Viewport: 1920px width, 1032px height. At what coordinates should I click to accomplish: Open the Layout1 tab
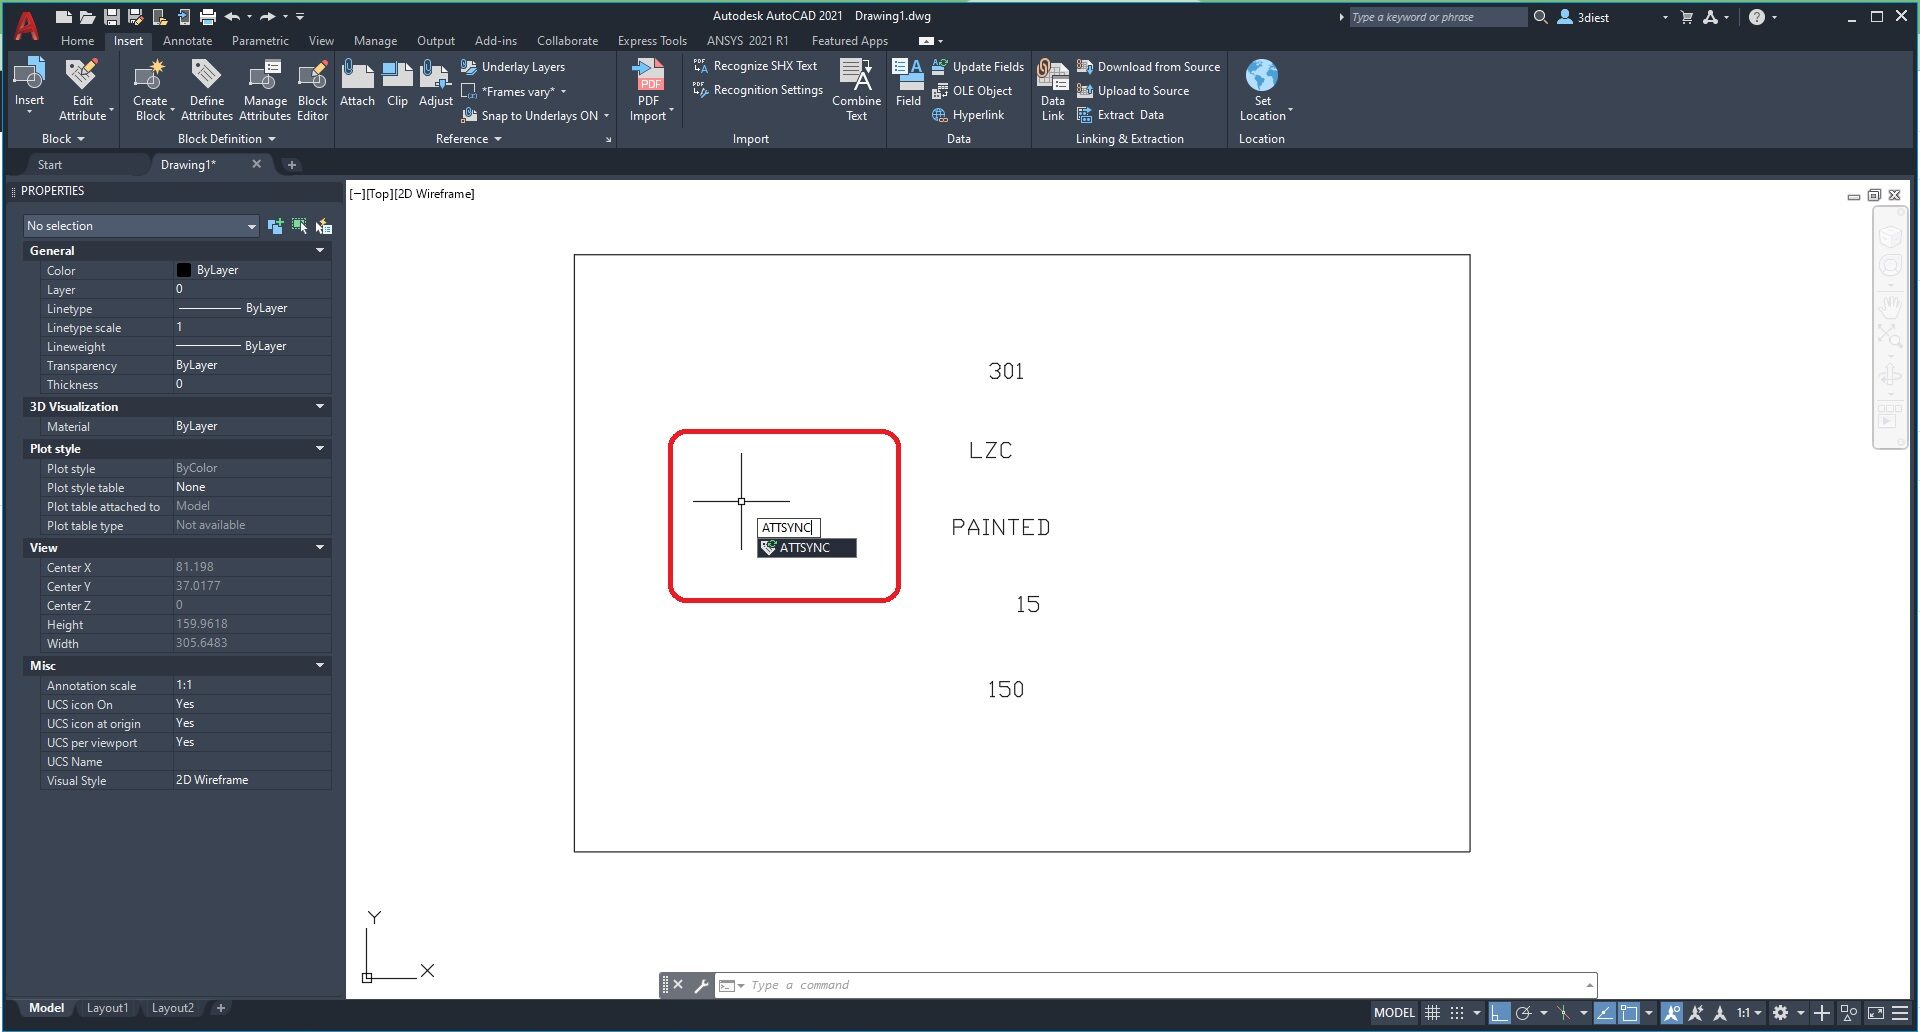point(107,1008)
